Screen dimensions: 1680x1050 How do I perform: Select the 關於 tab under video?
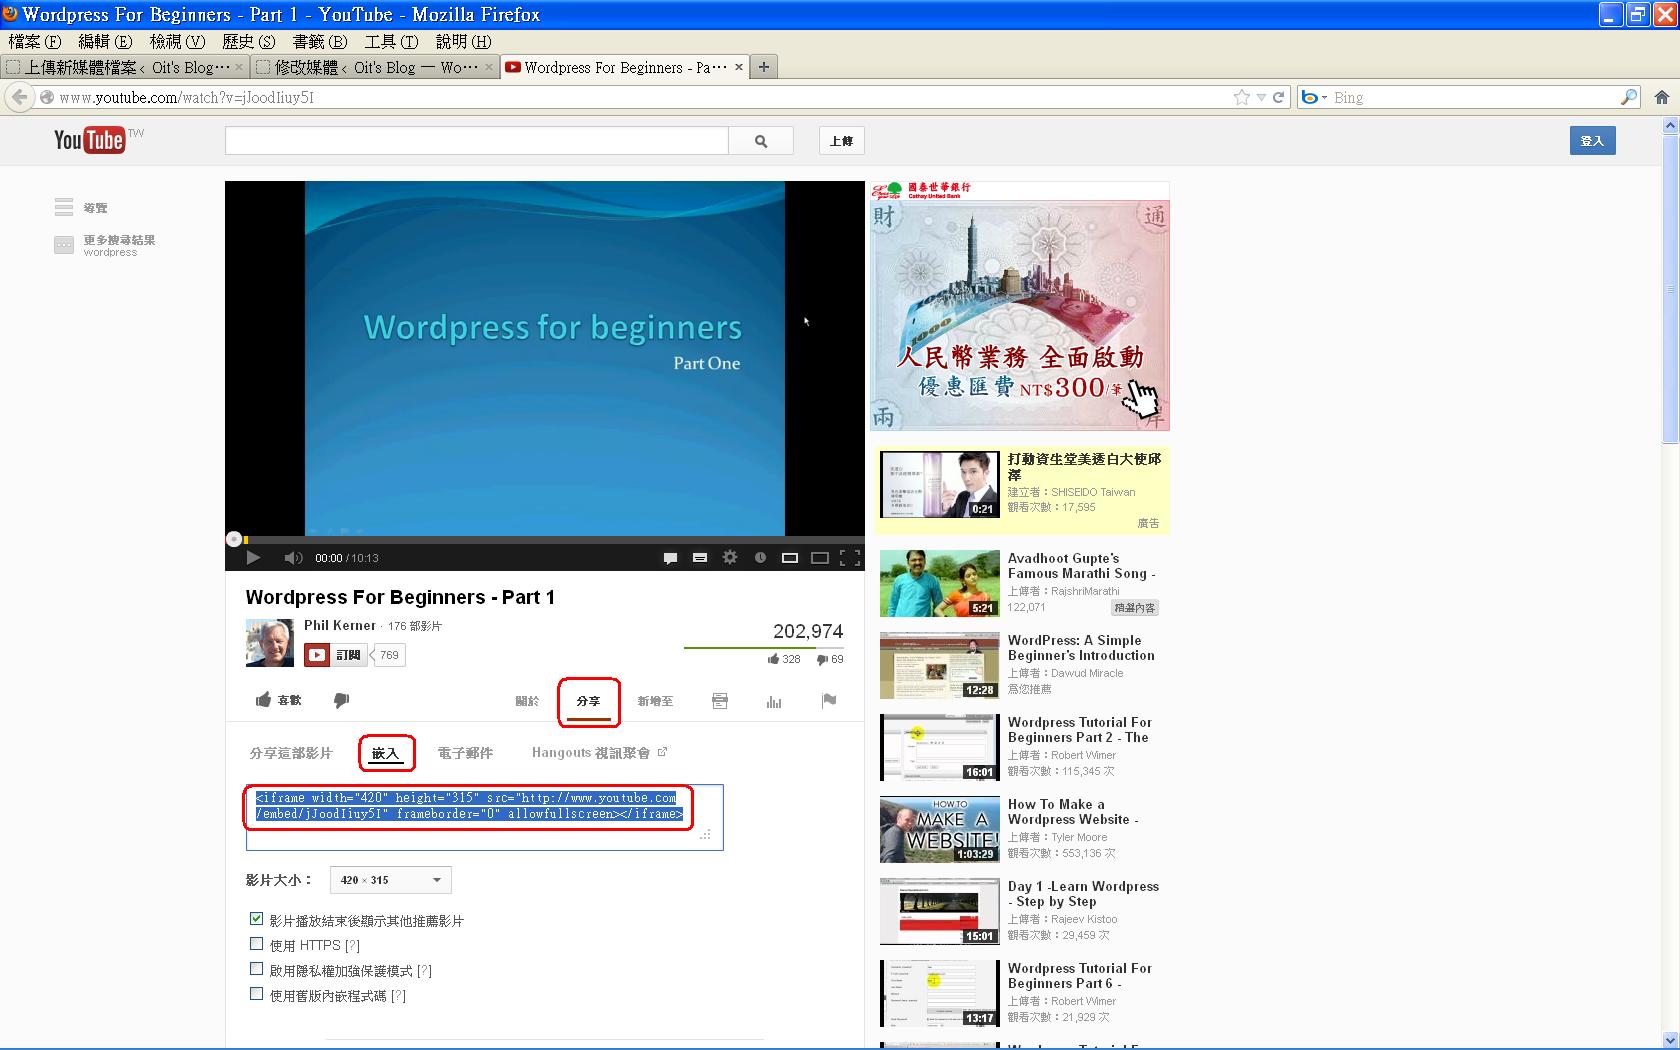(527, 701)
